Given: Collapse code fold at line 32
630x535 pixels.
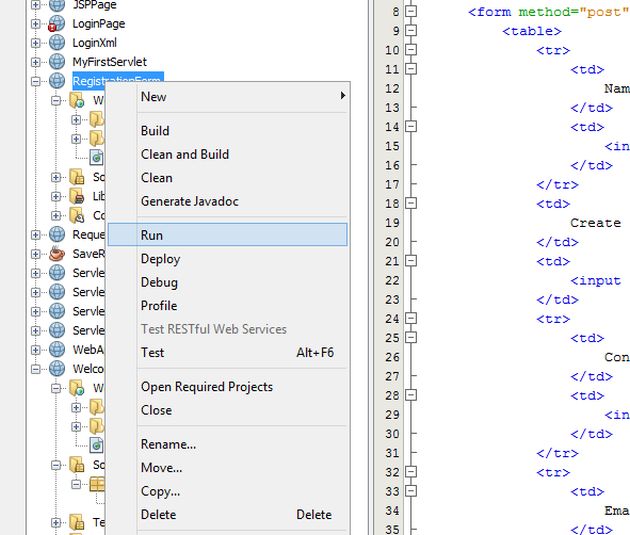Looking at the screenshot, I should 411,472.
